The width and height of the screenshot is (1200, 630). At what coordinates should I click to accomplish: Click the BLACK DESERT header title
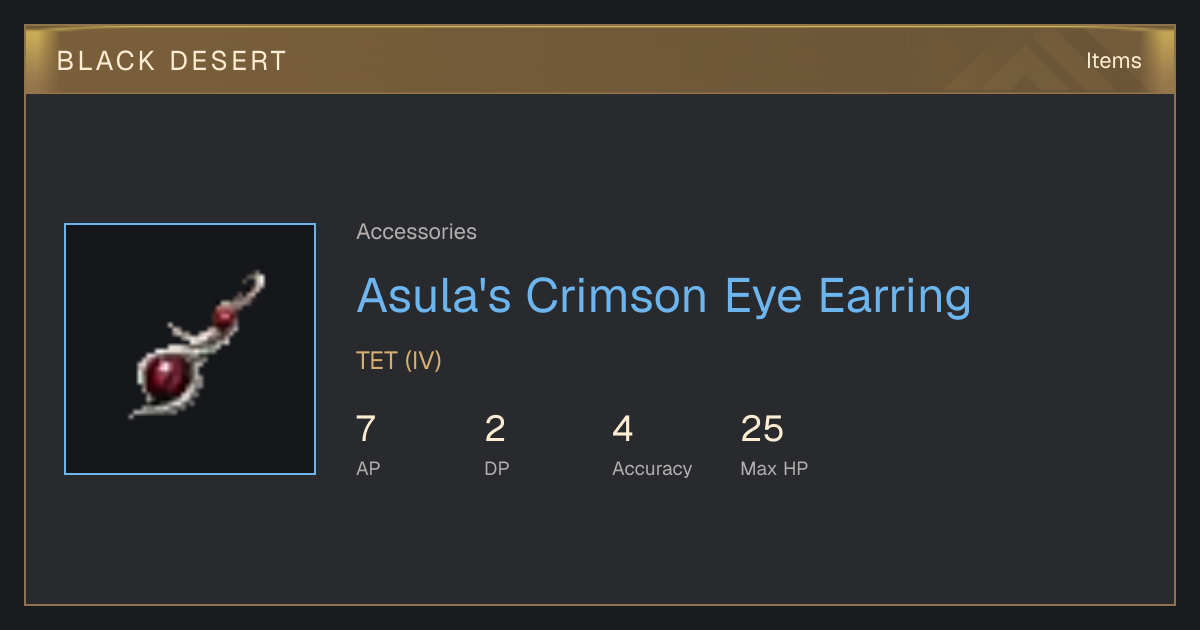172,61
